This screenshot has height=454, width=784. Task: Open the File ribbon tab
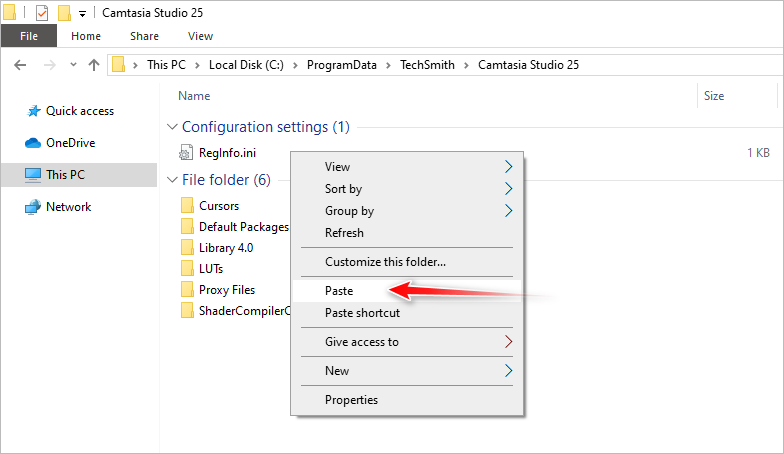tap(28, 36)
